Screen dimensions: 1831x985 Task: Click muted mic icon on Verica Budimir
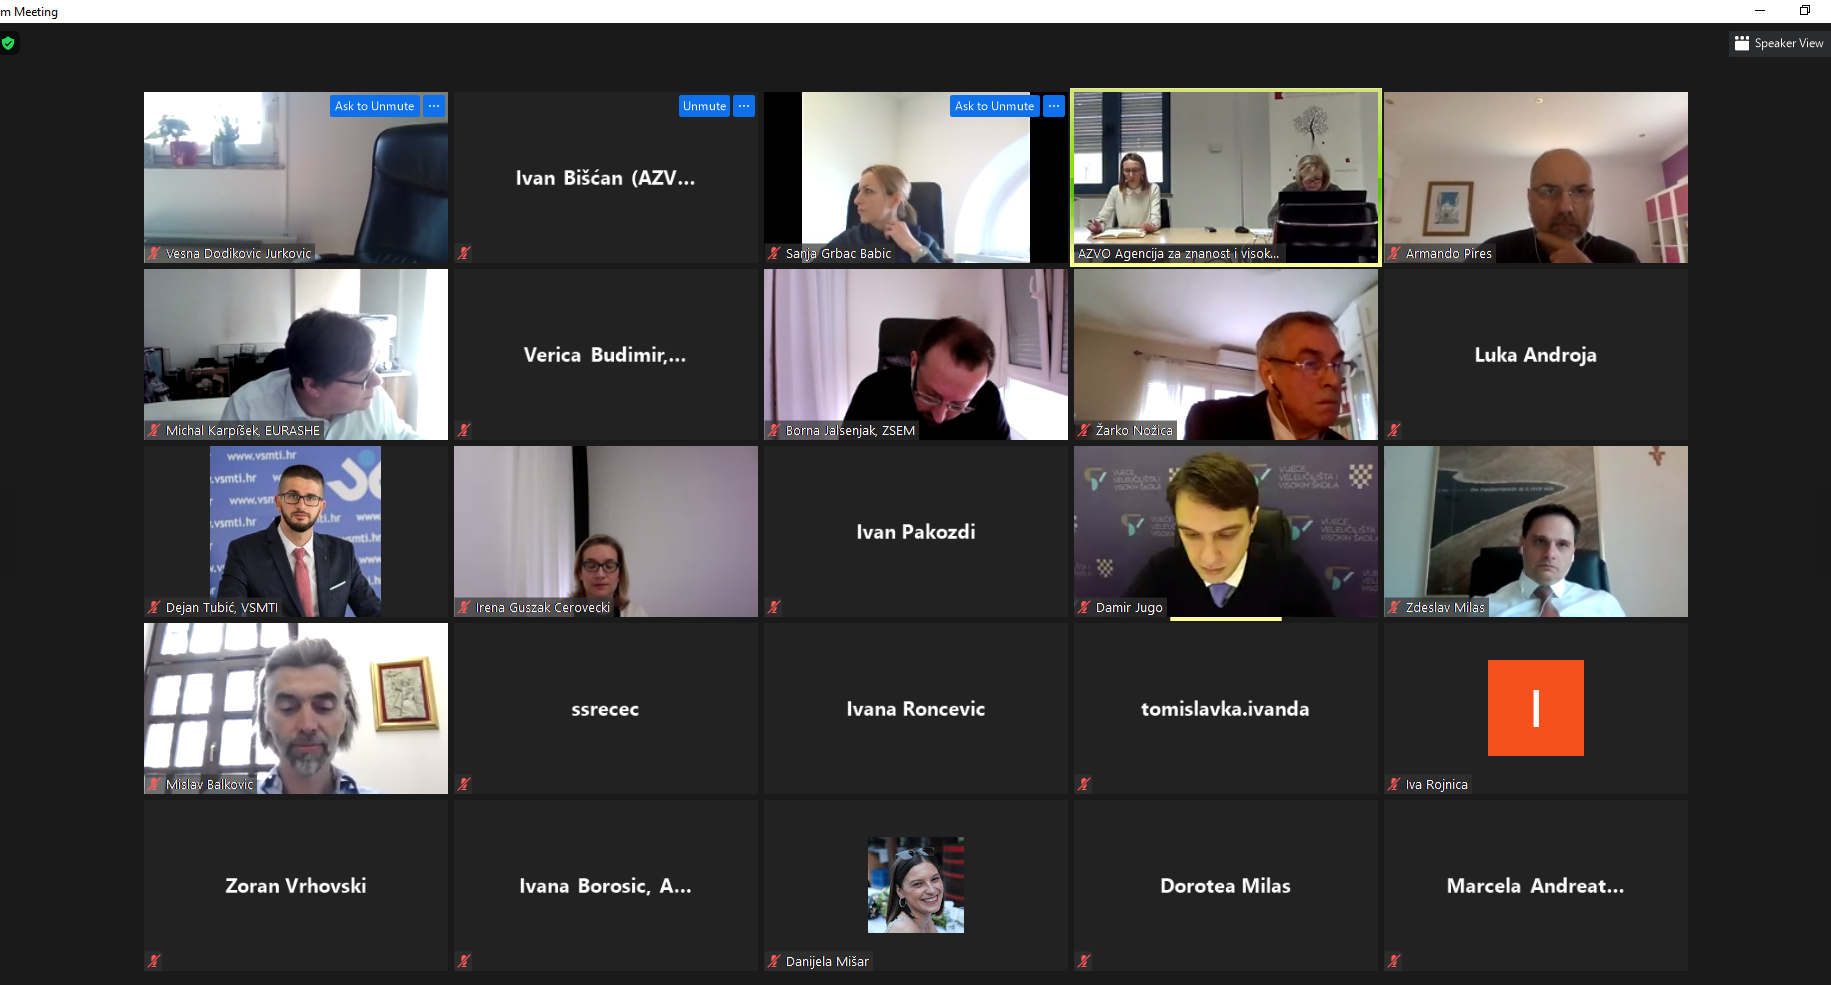click(464, 430)
